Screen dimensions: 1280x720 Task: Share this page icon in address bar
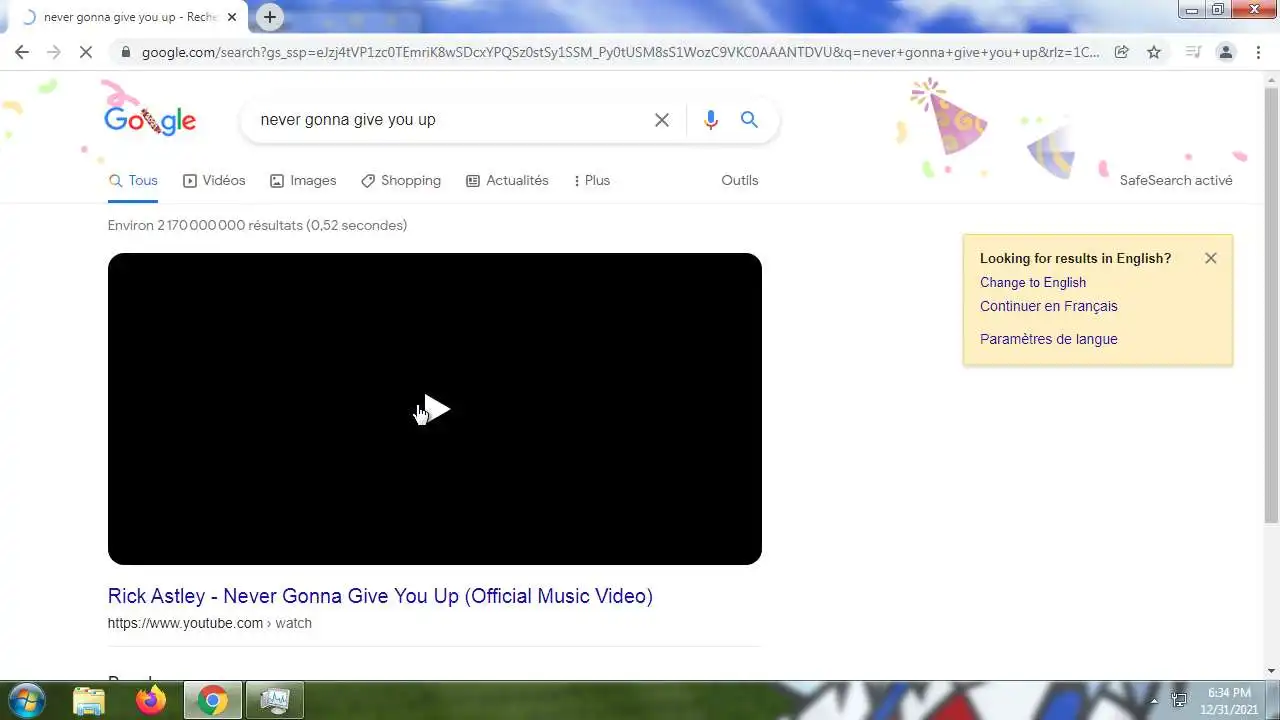pyautogui.click(x=1122, y=52)
